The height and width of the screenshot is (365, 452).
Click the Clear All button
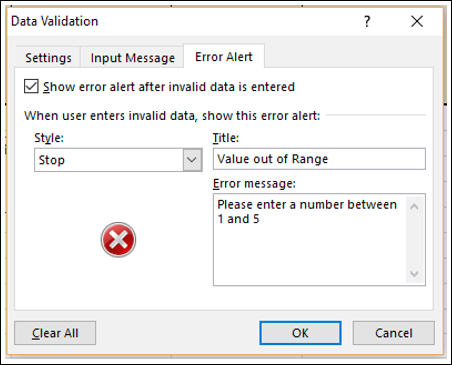(55, 333)
